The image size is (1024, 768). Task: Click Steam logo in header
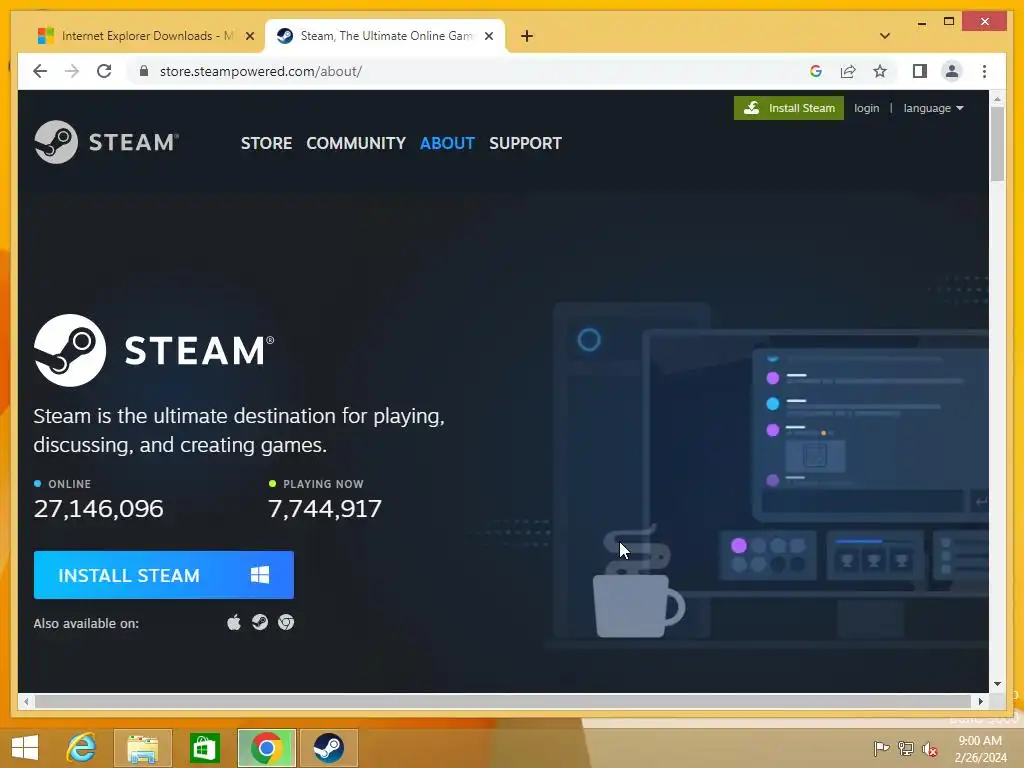tap(106, 142)
